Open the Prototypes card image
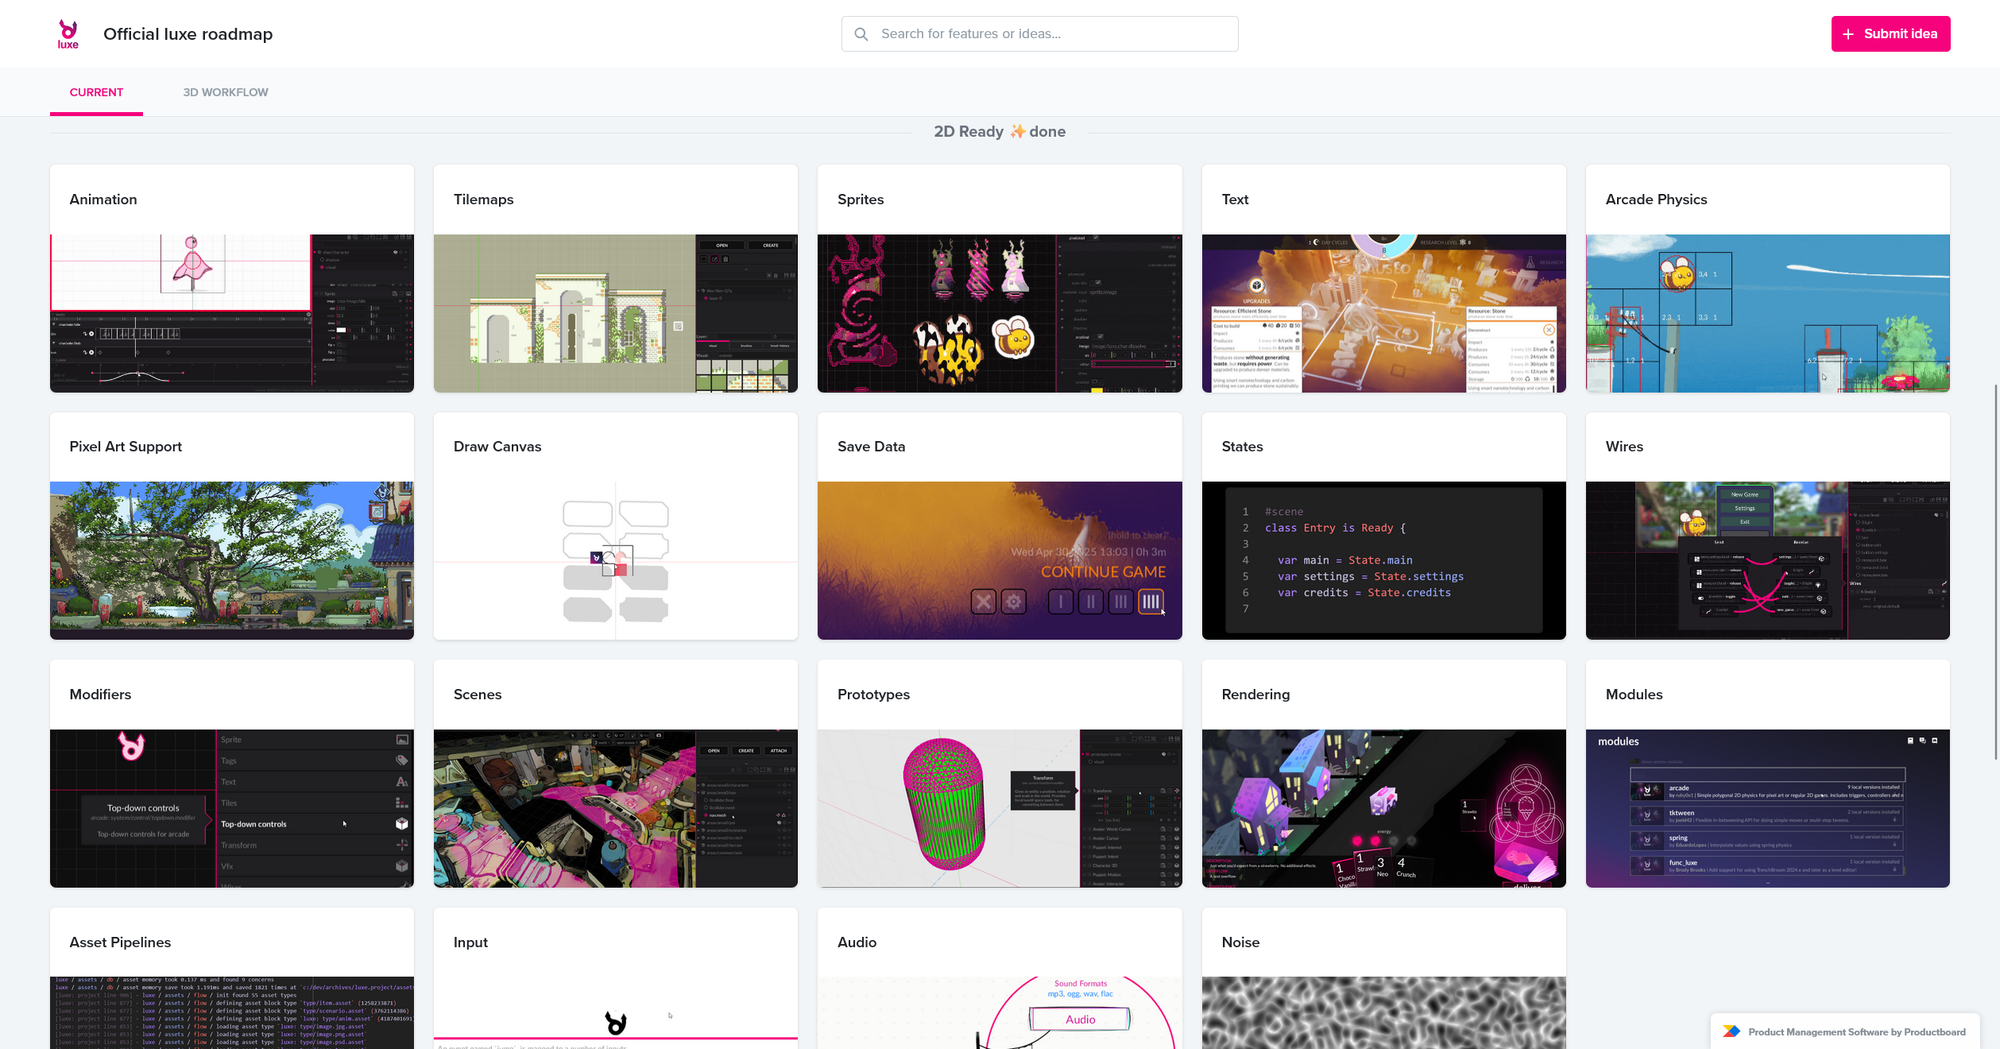This screenshot has height=1049, width=2000. coord(1000,808)
